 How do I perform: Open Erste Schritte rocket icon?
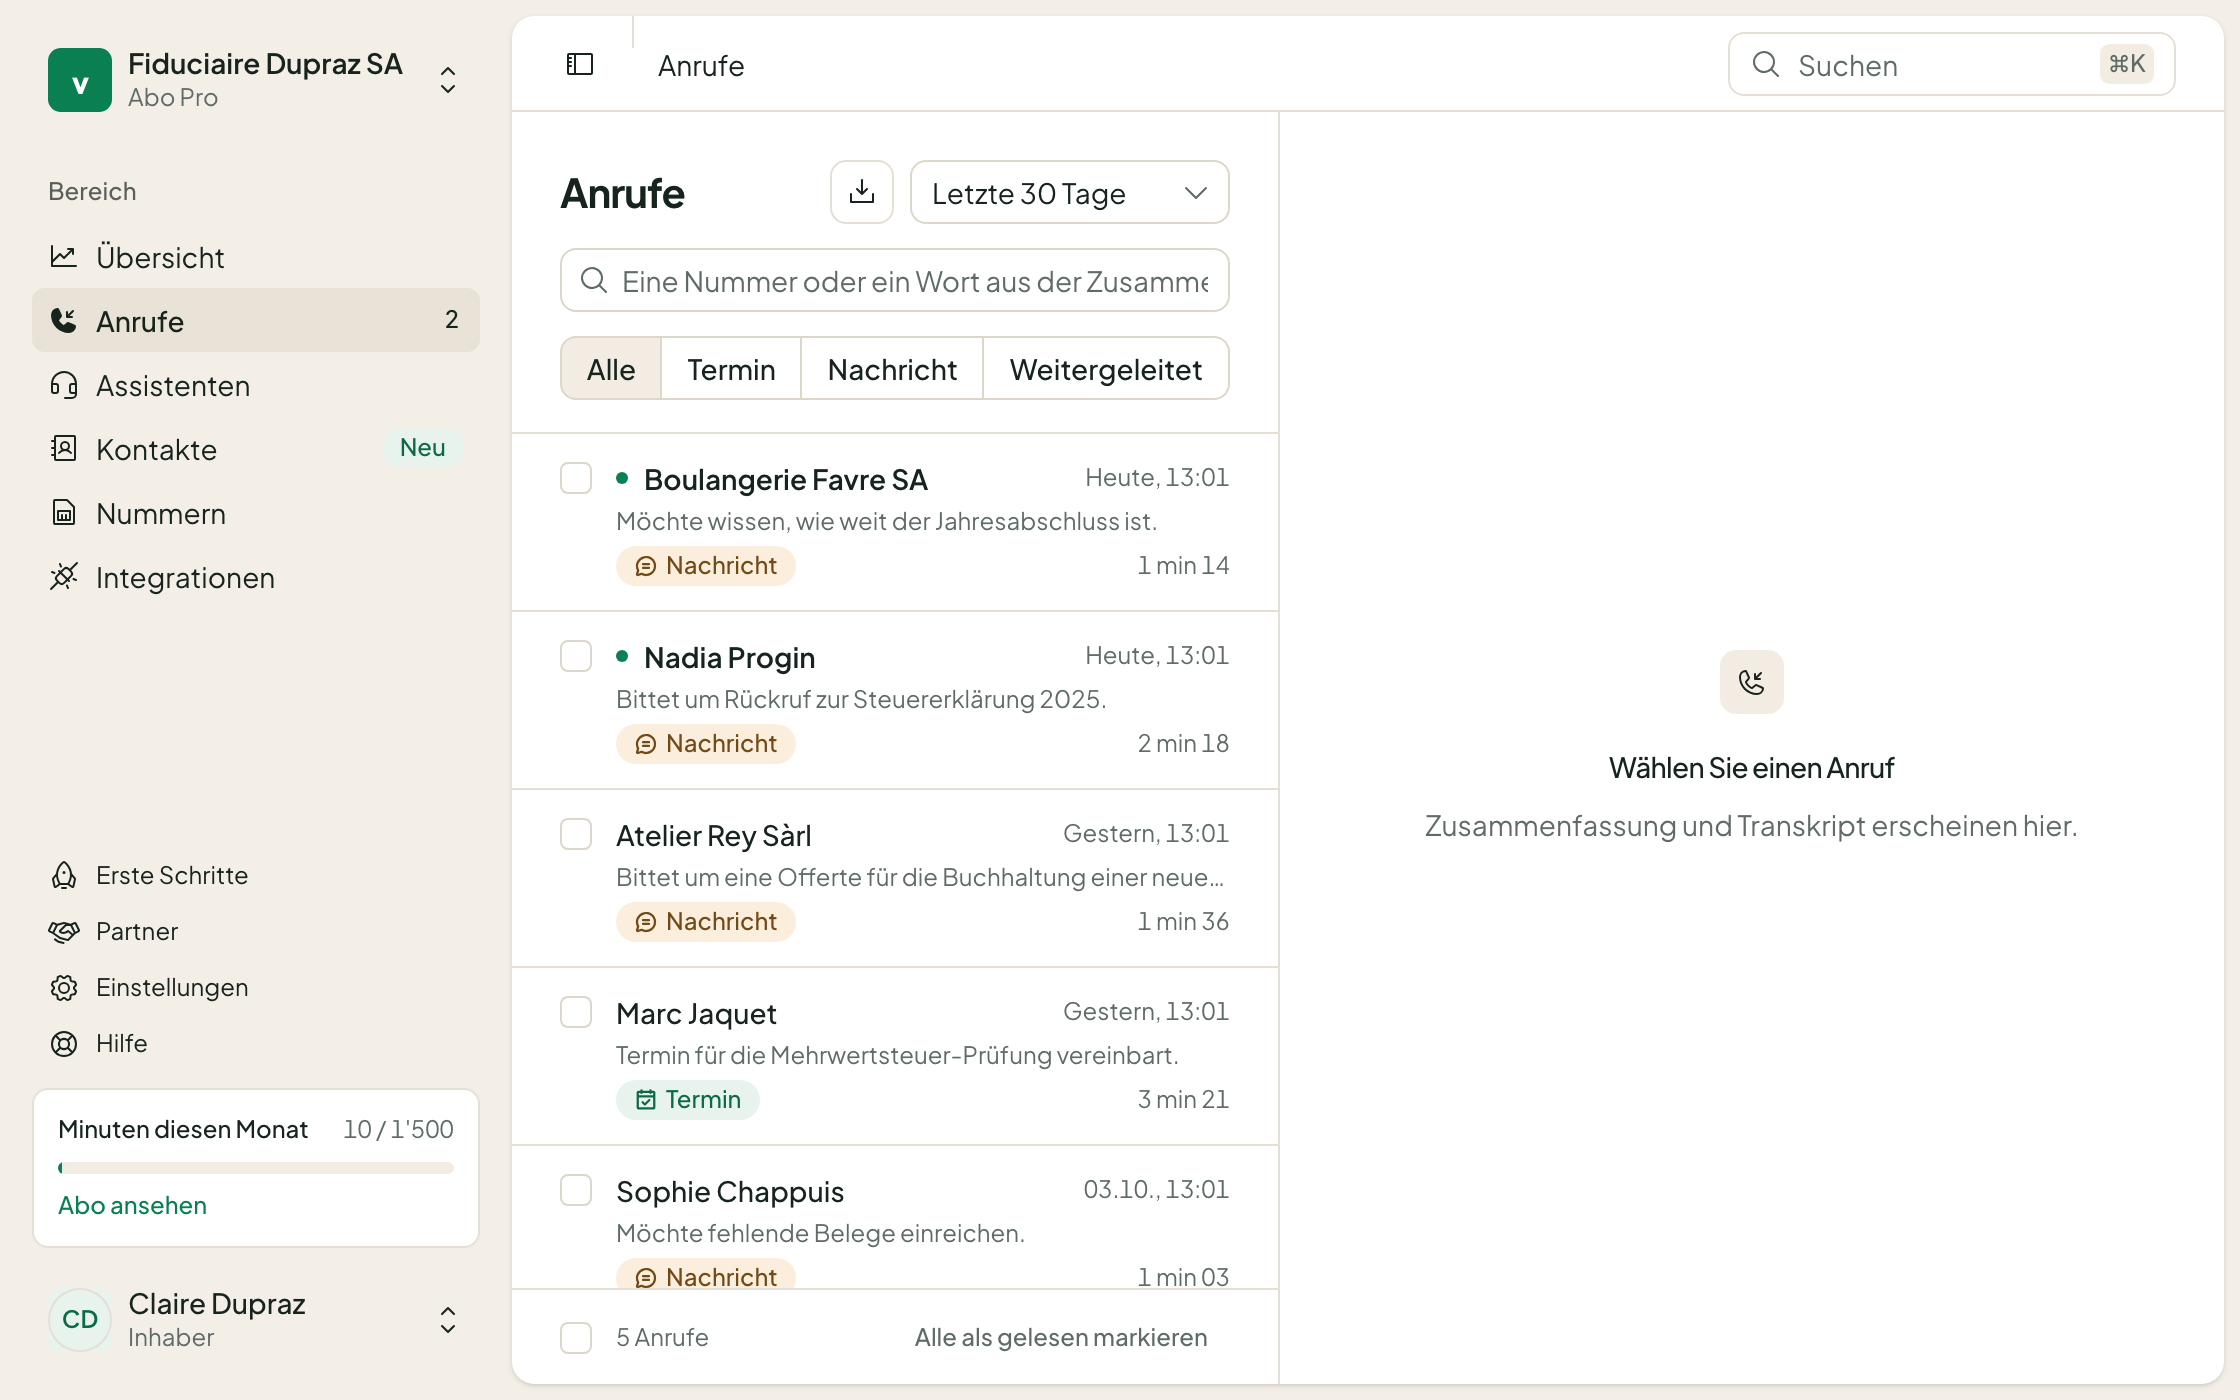tap(64, 875)
